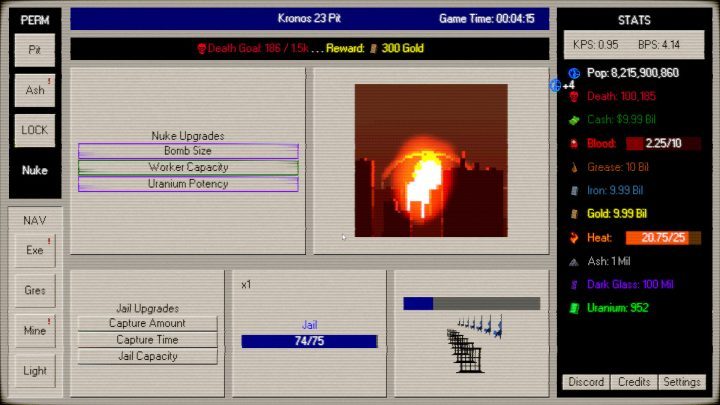Viewport: 720px width, 405px height.
Task: Go to Exe in the NAV panel
Action: 35,250
